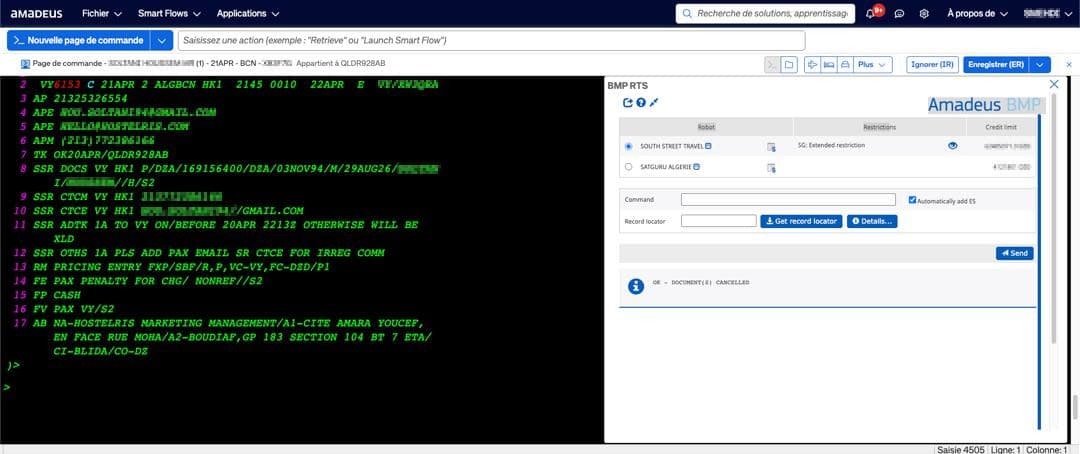Click the BMP RTS pin icon
This screenshot has height=454, width=1080.
[x=654, y=103]
